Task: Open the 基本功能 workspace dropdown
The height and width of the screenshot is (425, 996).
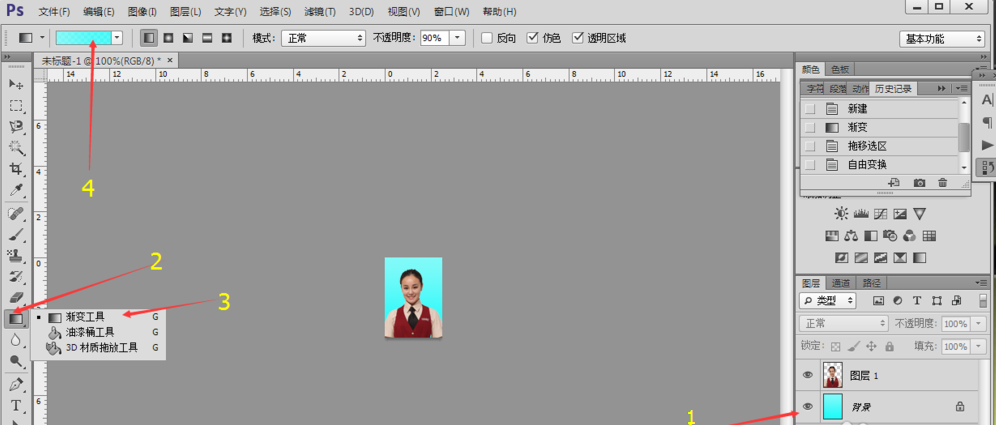Action: pyautogui.click(x=941, y=39)
